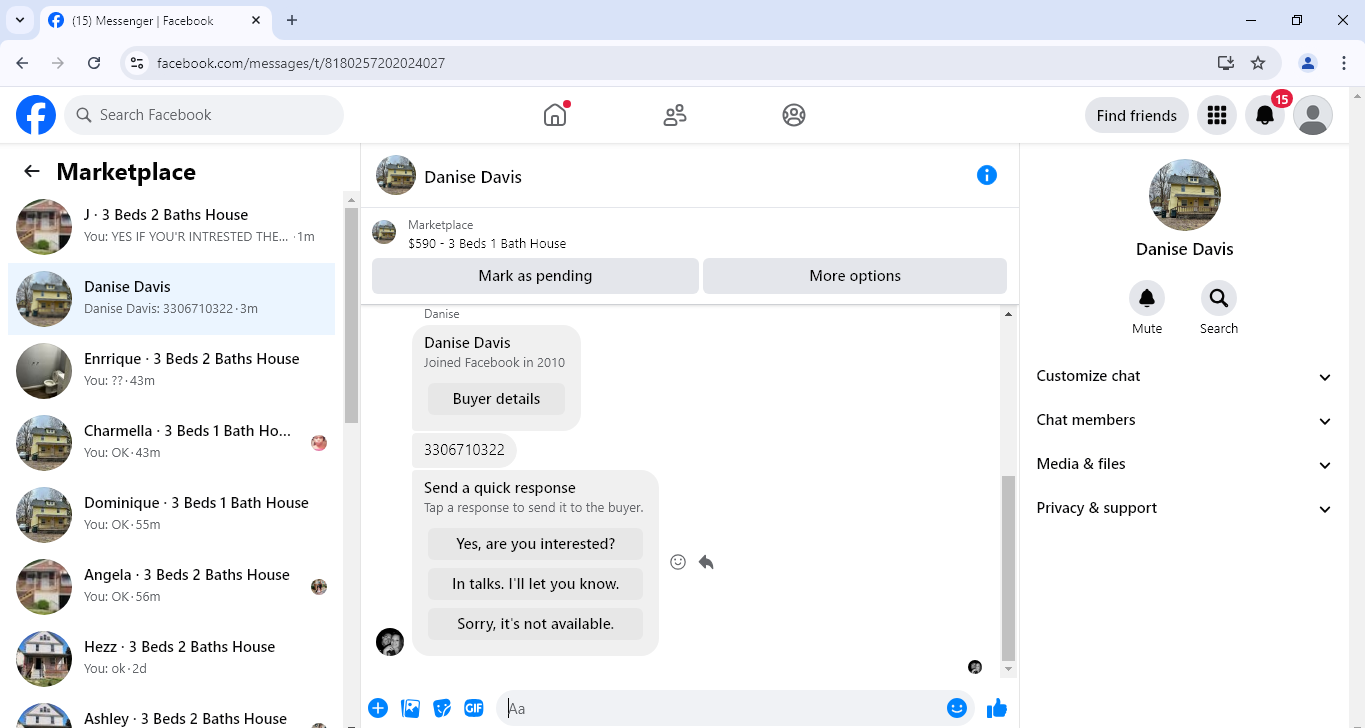Screen dimensions: 1365x728
Task: Open the Ashley · 3 Beds 2 Baths House chat
Action: [x=172, y=714]
